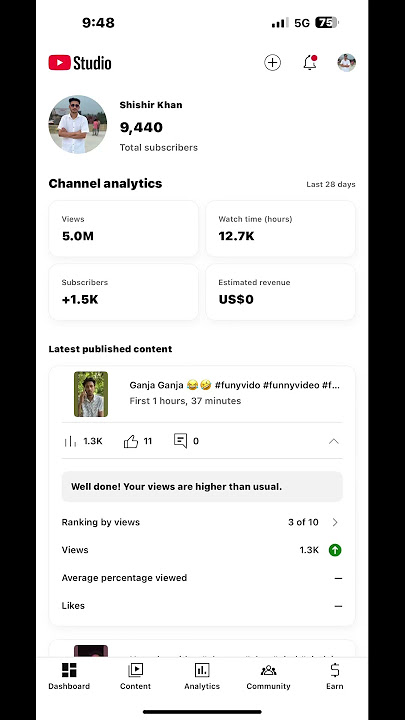Tap the views bar chart icon
Viewport: 405px width, 720px height.
[x=70, y=442]
